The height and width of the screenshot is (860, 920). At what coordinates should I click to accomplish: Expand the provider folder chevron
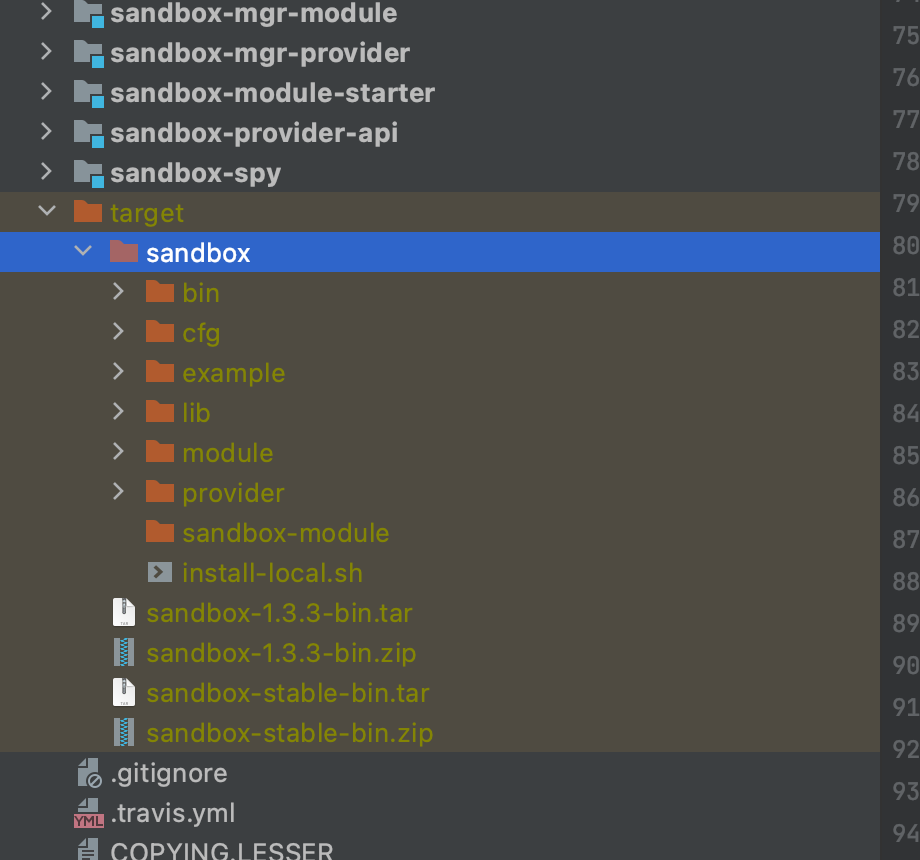click(118, 492)
